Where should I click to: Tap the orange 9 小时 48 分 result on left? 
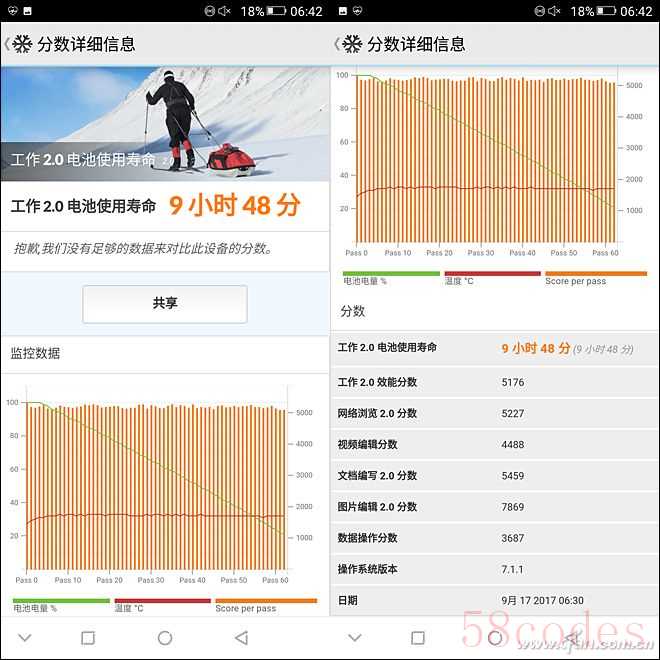click(x=235, y=205)
